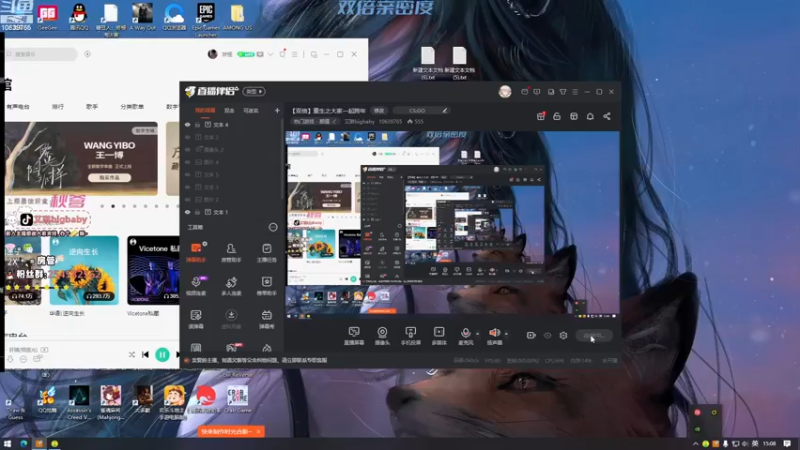Open the menu icon in streaming app title bar
Image resolution: width=800 pixels, height=450 pixels.
click(575, 92)
